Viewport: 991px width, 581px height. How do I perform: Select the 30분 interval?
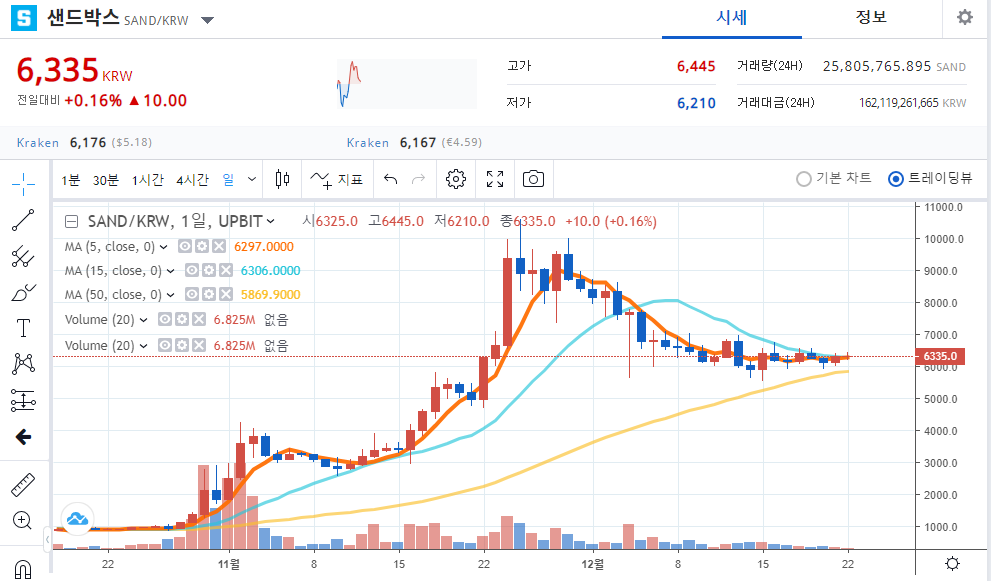(106, 180)
